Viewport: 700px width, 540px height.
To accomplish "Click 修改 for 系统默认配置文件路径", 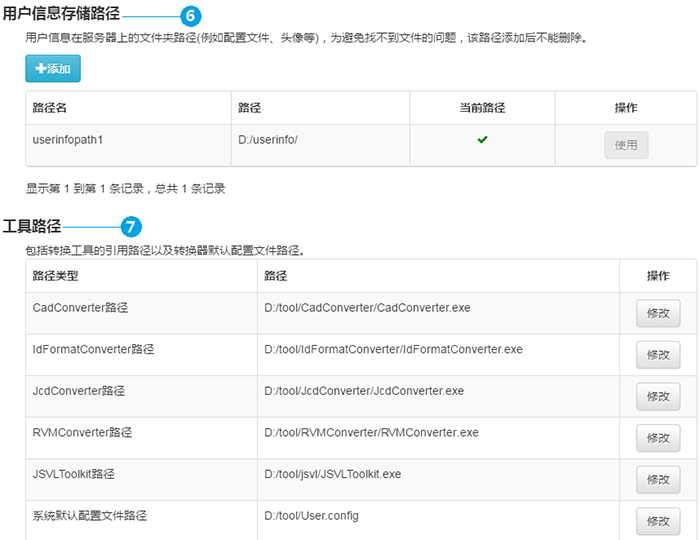I will coord(658,521).
